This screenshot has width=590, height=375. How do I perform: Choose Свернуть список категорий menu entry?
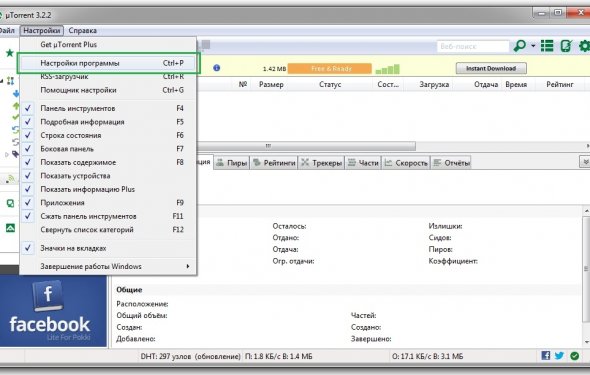coord(108,230)
